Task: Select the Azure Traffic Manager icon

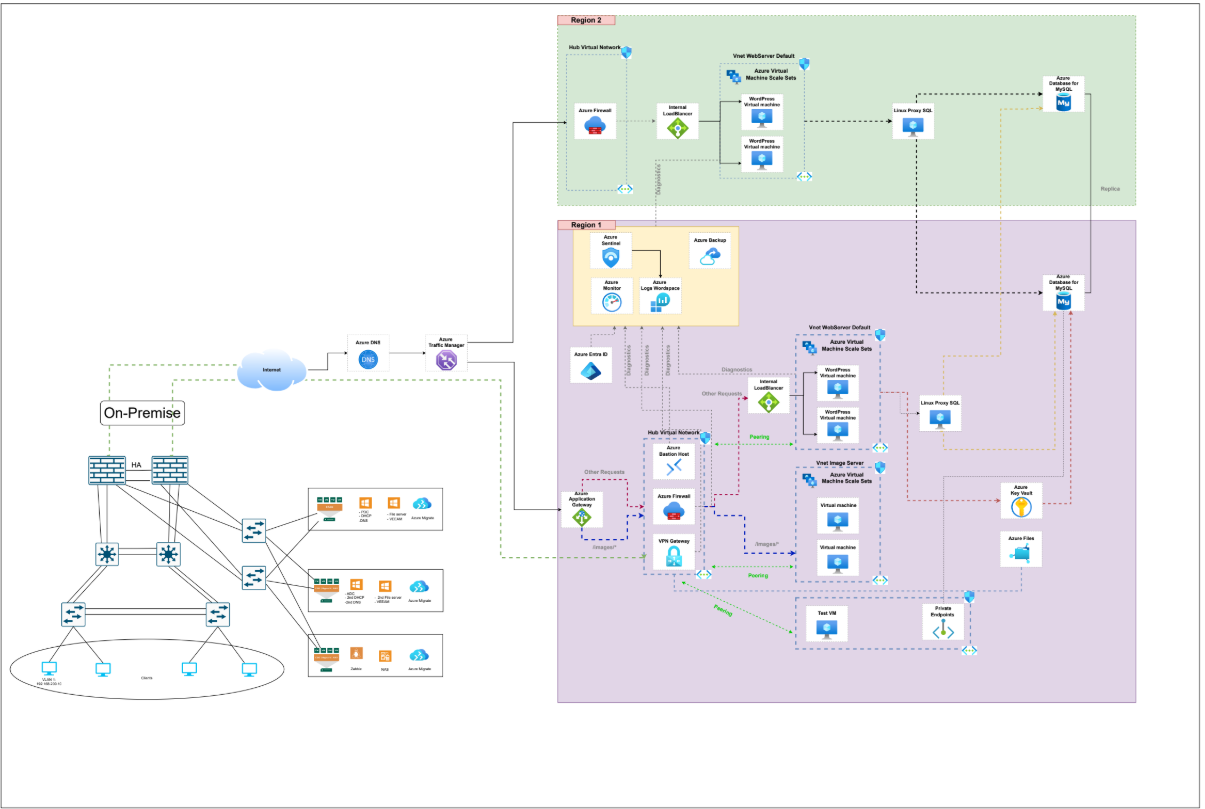Action: (446, 361)
